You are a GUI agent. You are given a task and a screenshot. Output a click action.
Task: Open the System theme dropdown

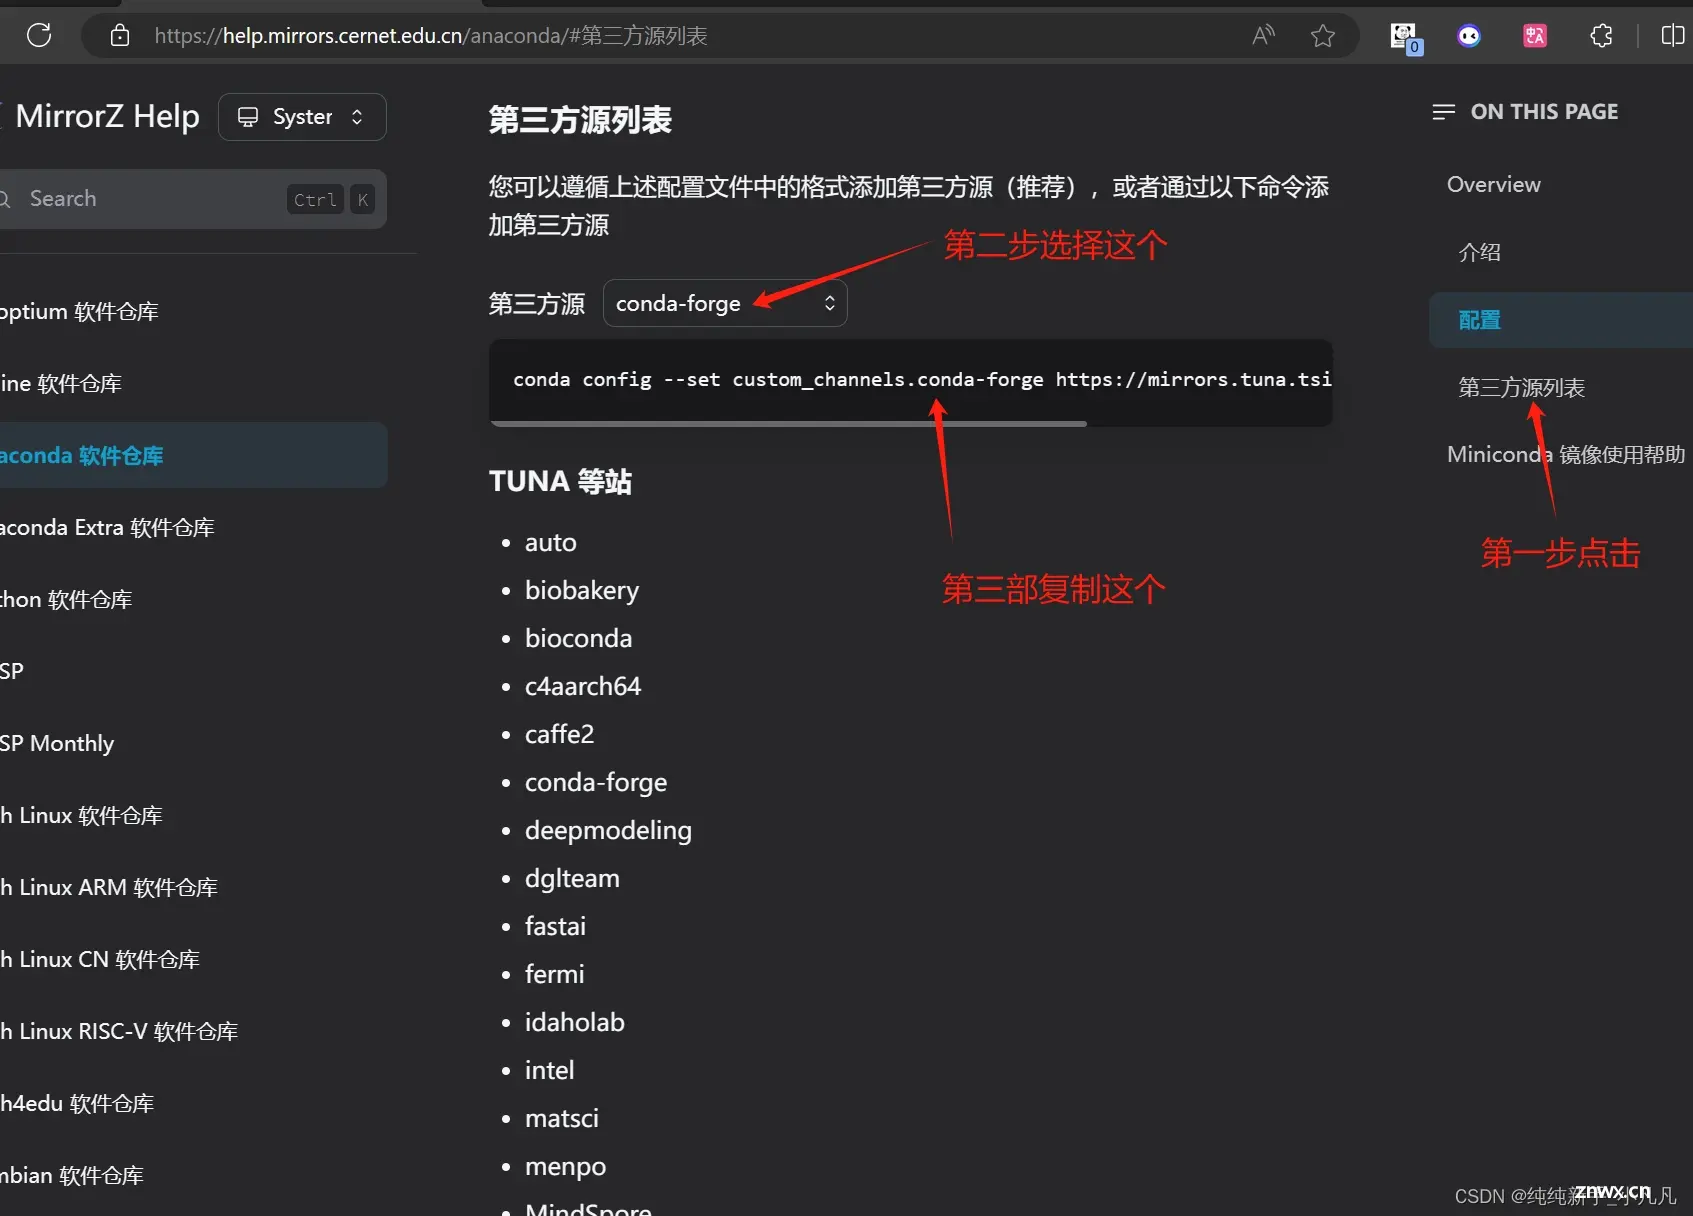click(302, 117)
